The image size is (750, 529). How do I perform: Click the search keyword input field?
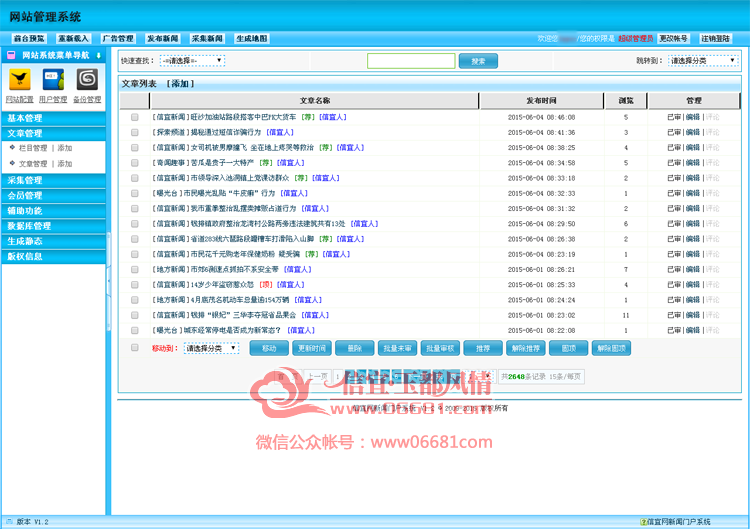411,61
